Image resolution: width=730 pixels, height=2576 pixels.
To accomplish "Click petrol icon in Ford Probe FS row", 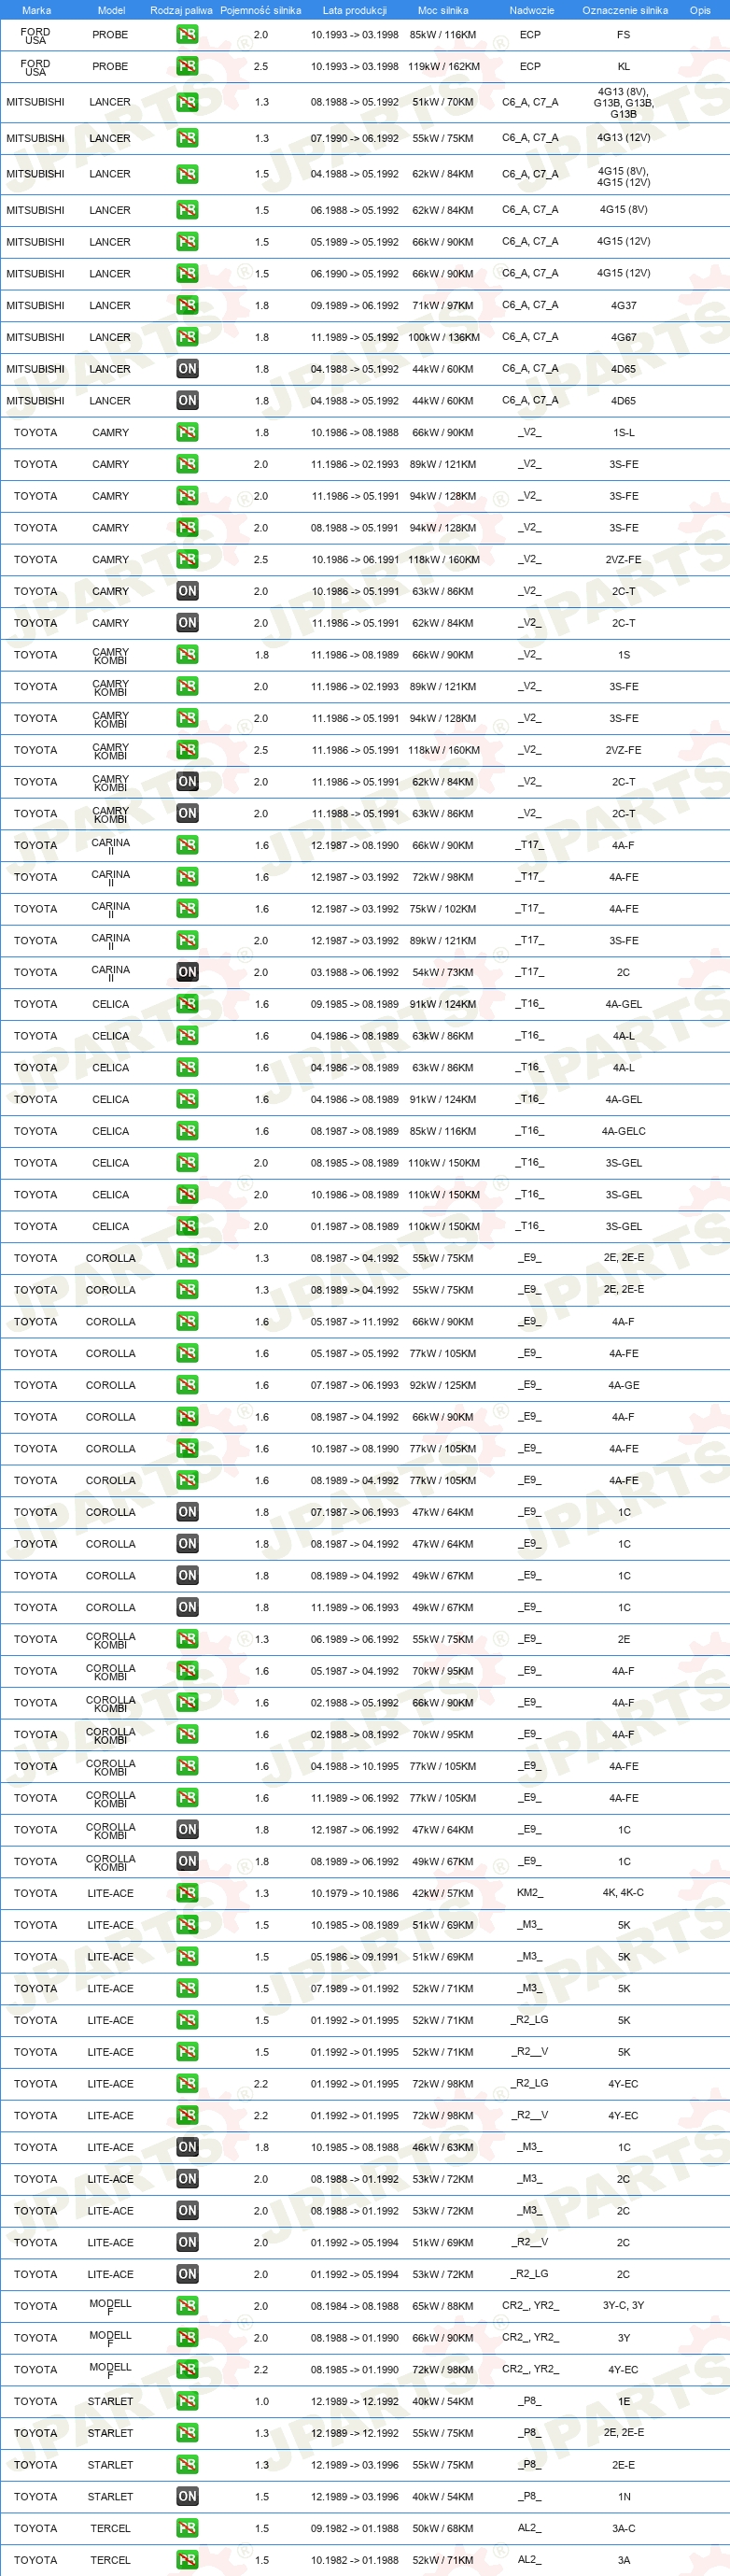I will tap(187, 34).
